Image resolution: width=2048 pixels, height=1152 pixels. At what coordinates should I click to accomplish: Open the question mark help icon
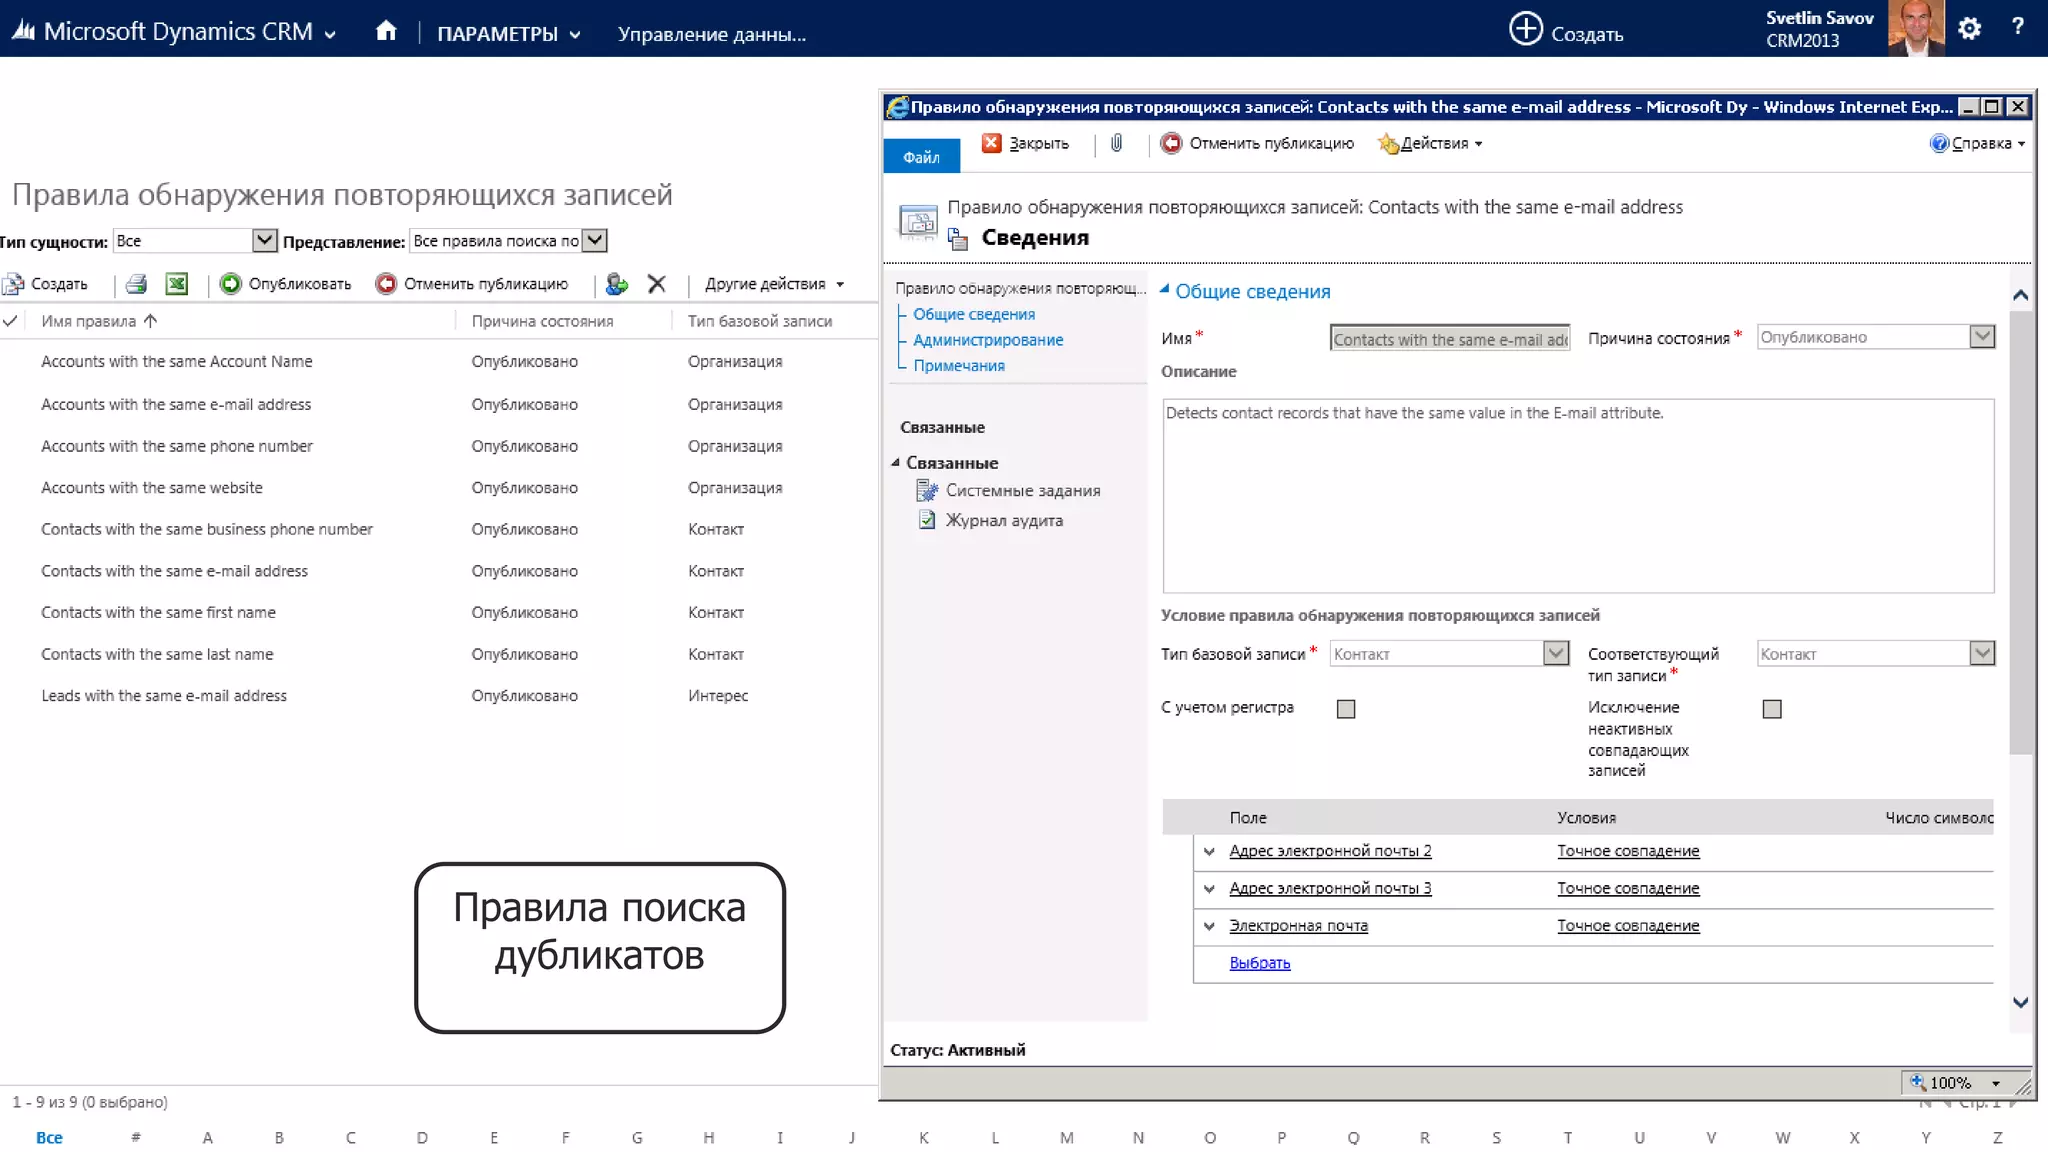2018,27
